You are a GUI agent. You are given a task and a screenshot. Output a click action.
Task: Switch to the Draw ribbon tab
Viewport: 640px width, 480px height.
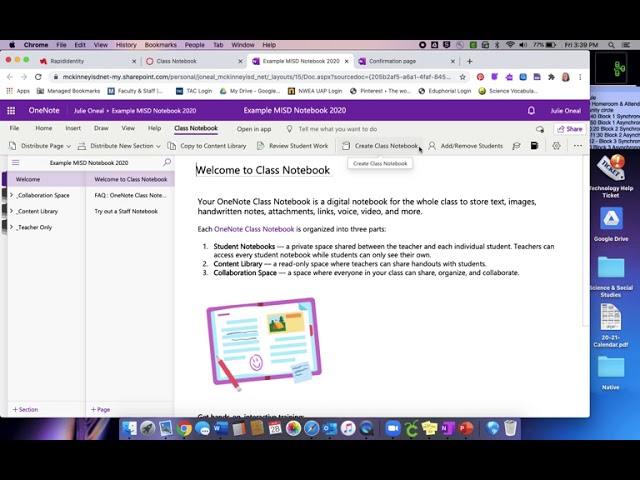[101, 128]
